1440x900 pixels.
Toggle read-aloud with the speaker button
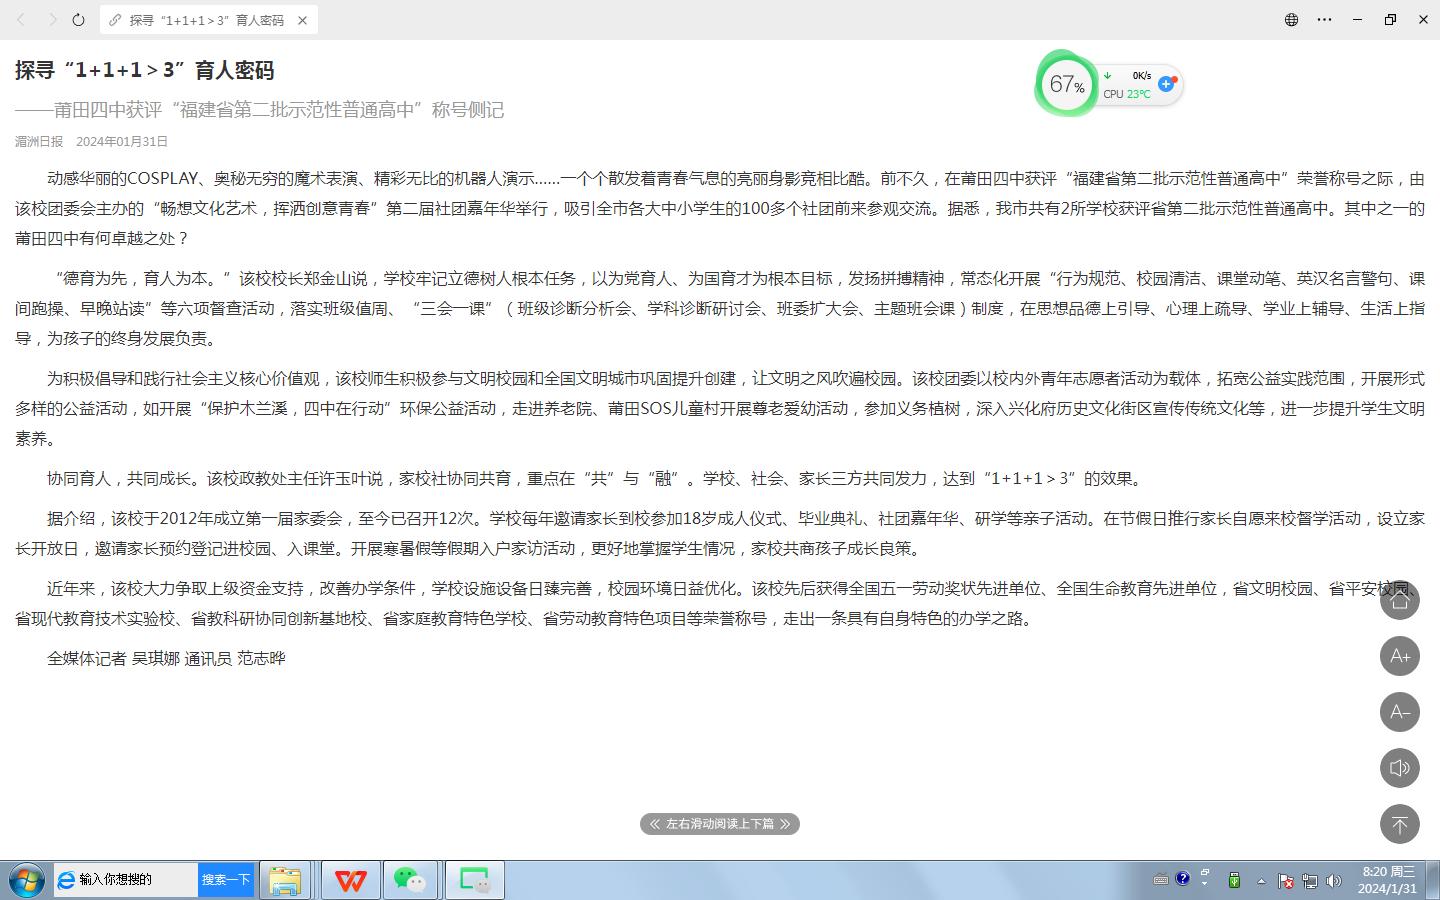pyautogui.click(x=1399, y=768)
